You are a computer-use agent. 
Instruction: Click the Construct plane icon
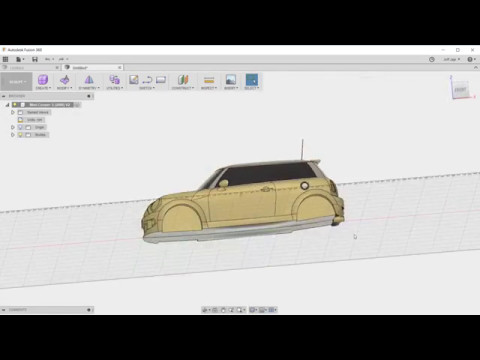click(183, 80)
